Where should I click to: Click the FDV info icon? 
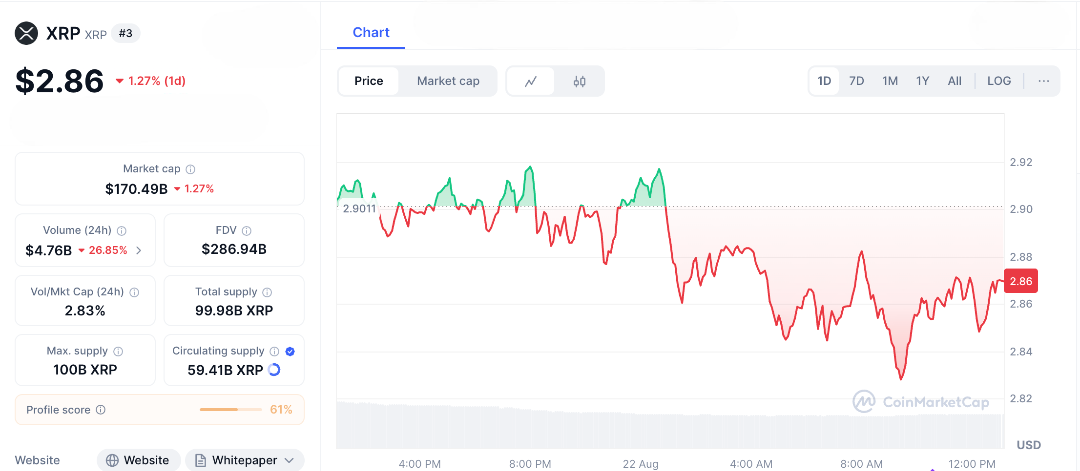(247, 231)
